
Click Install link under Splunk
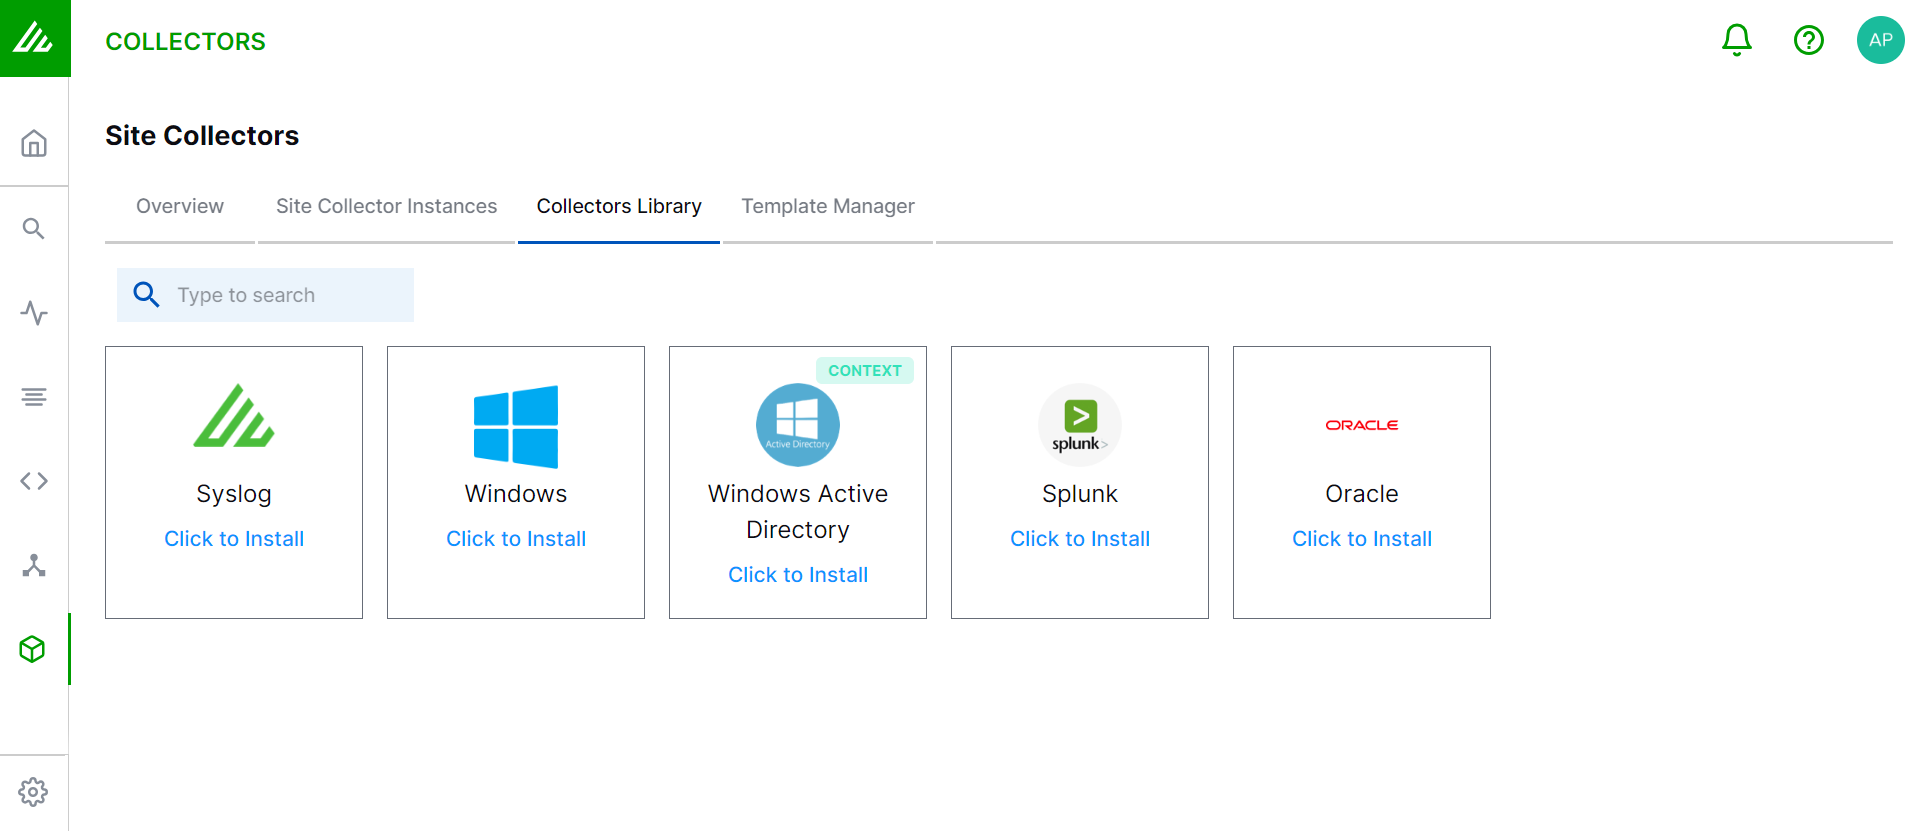1080,539
